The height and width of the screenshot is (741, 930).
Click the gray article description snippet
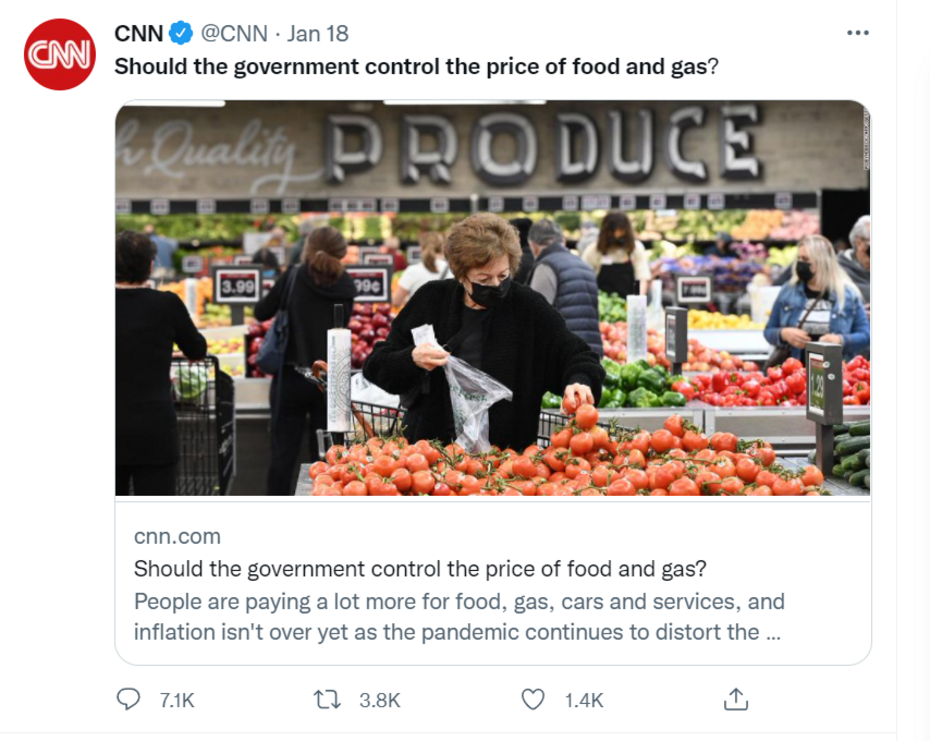tap(459, 617)
